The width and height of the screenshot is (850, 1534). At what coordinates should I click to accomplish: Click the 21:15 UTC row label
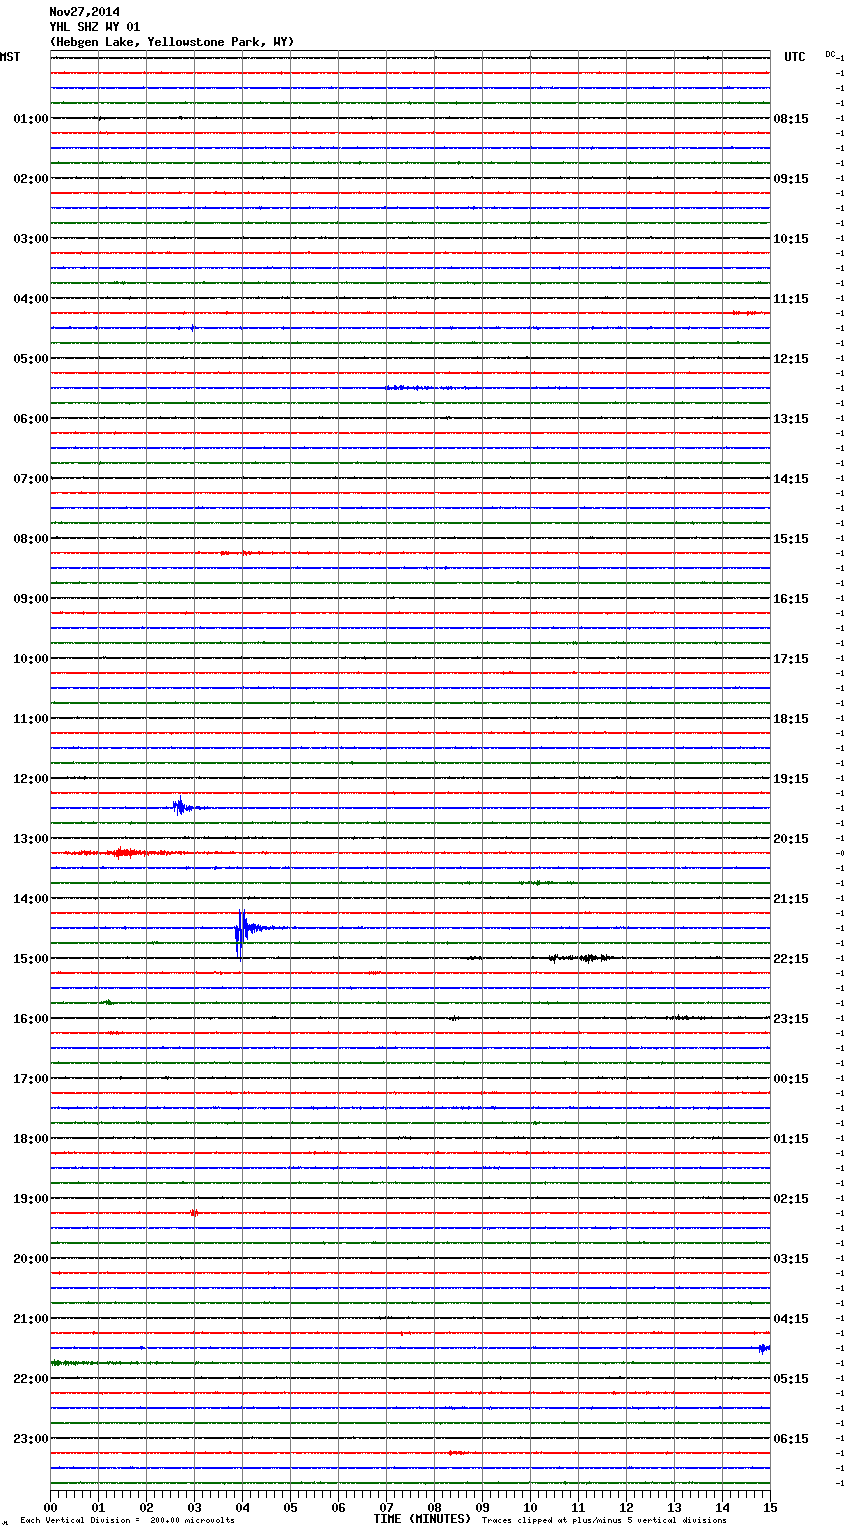pos(791,899)
